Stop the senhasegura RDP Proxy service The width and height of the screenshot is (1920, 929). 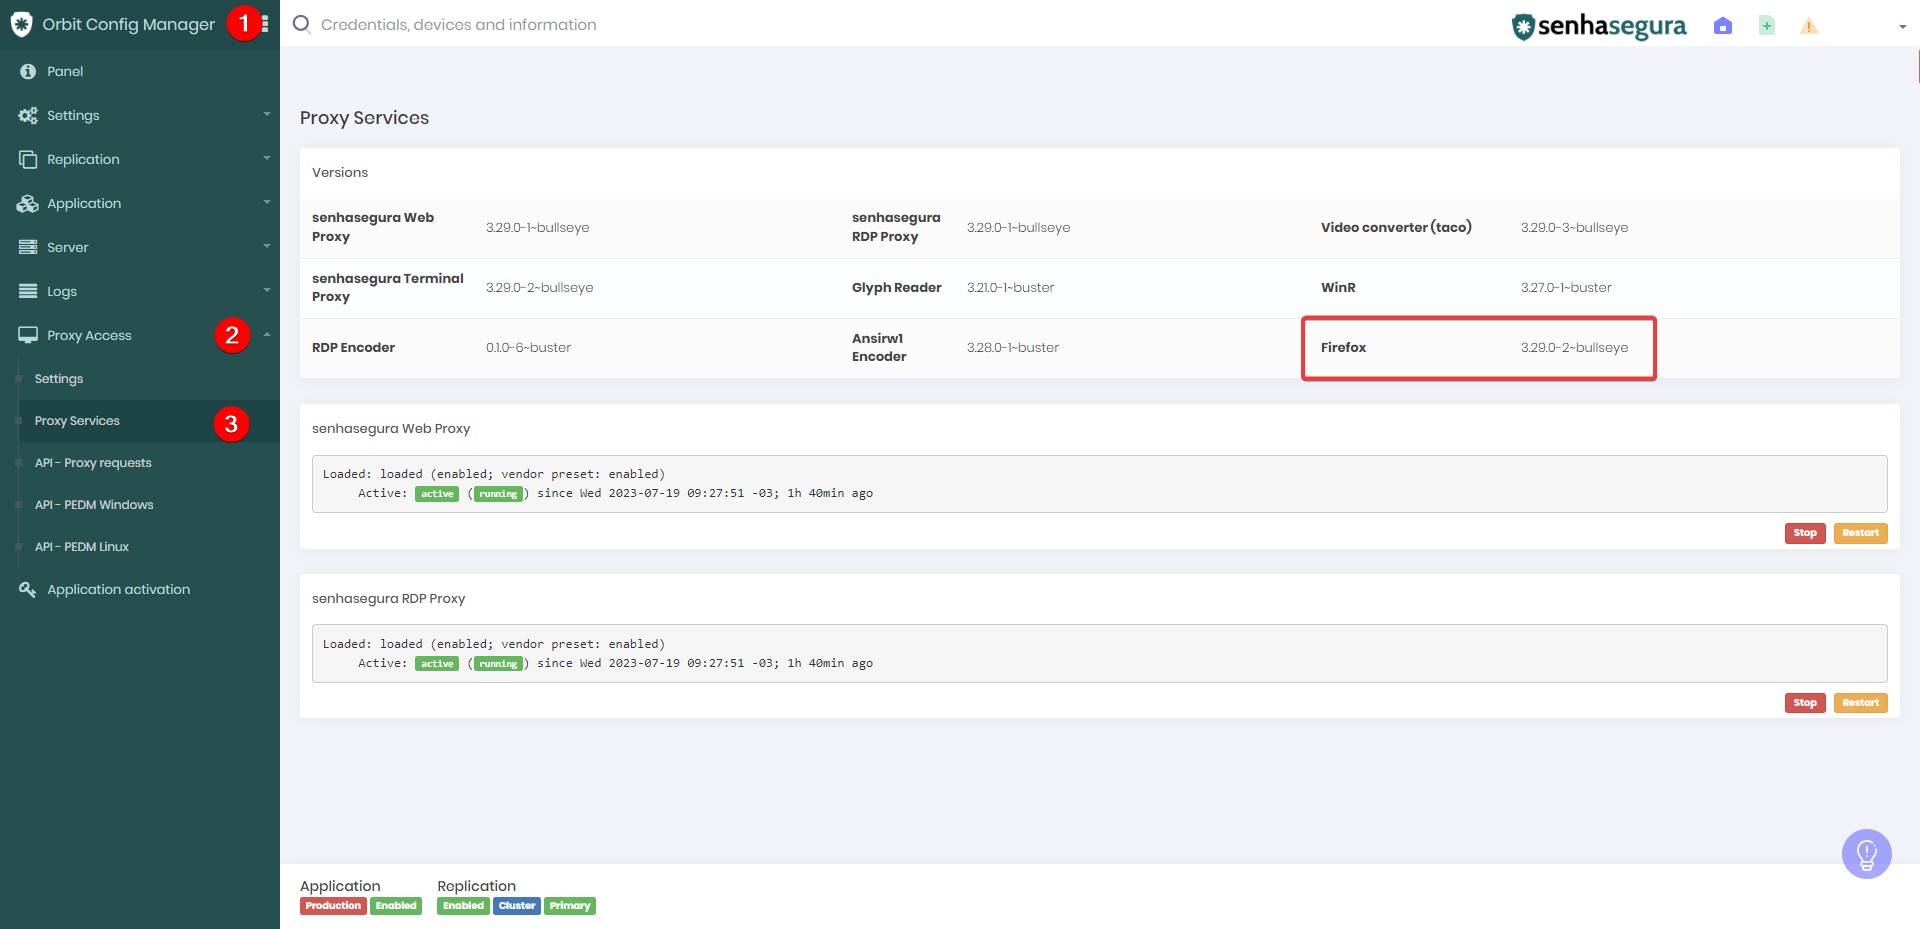coord(1805,703)
